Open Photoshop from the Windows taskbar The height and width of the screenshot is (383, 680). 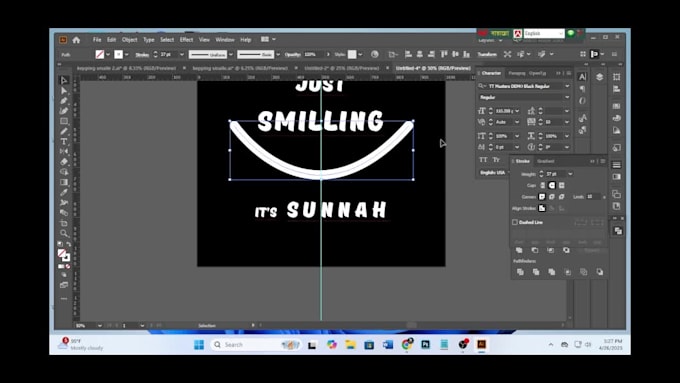coord(425,344)
